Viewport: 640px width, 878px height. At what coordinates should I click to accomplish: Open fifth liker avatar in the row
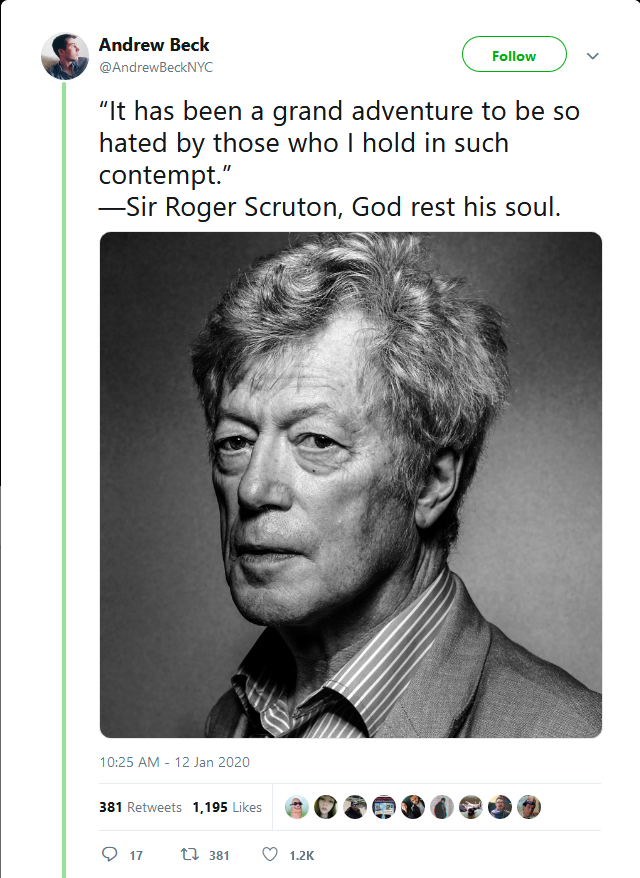coord(413,807)
